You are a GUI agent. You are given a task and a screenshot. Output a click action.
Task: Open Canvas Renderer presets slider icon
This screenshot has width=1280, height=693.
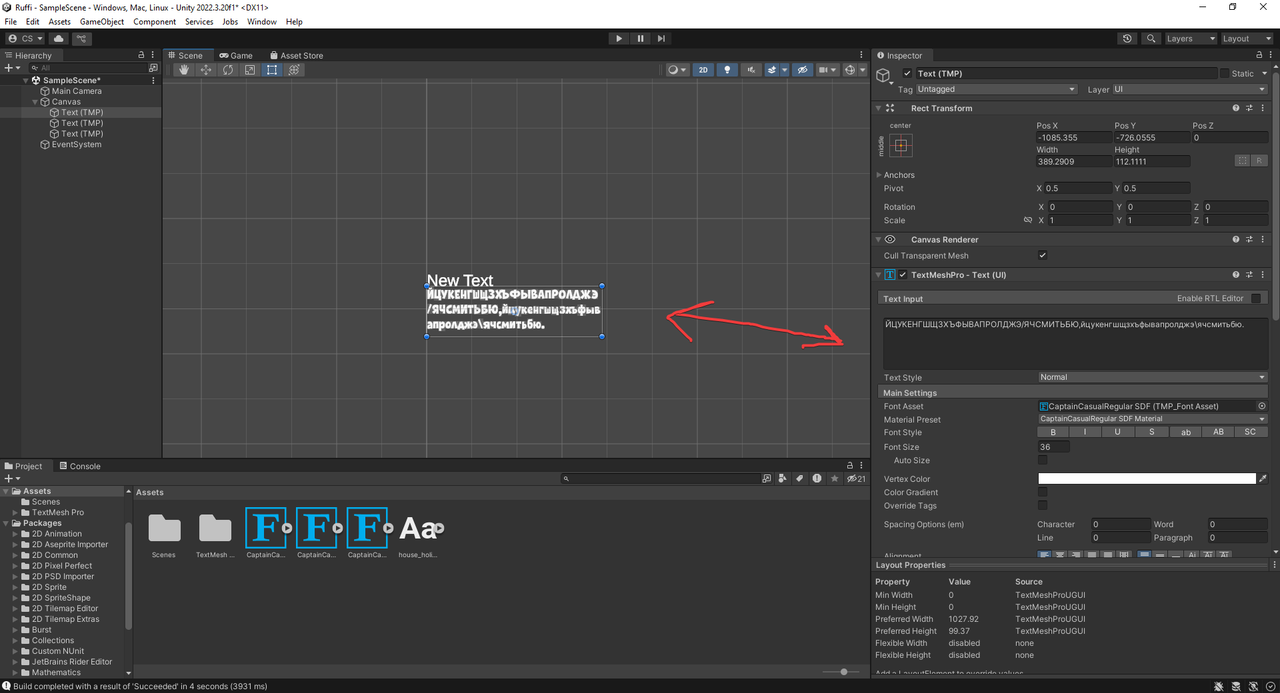[1249, 240]
